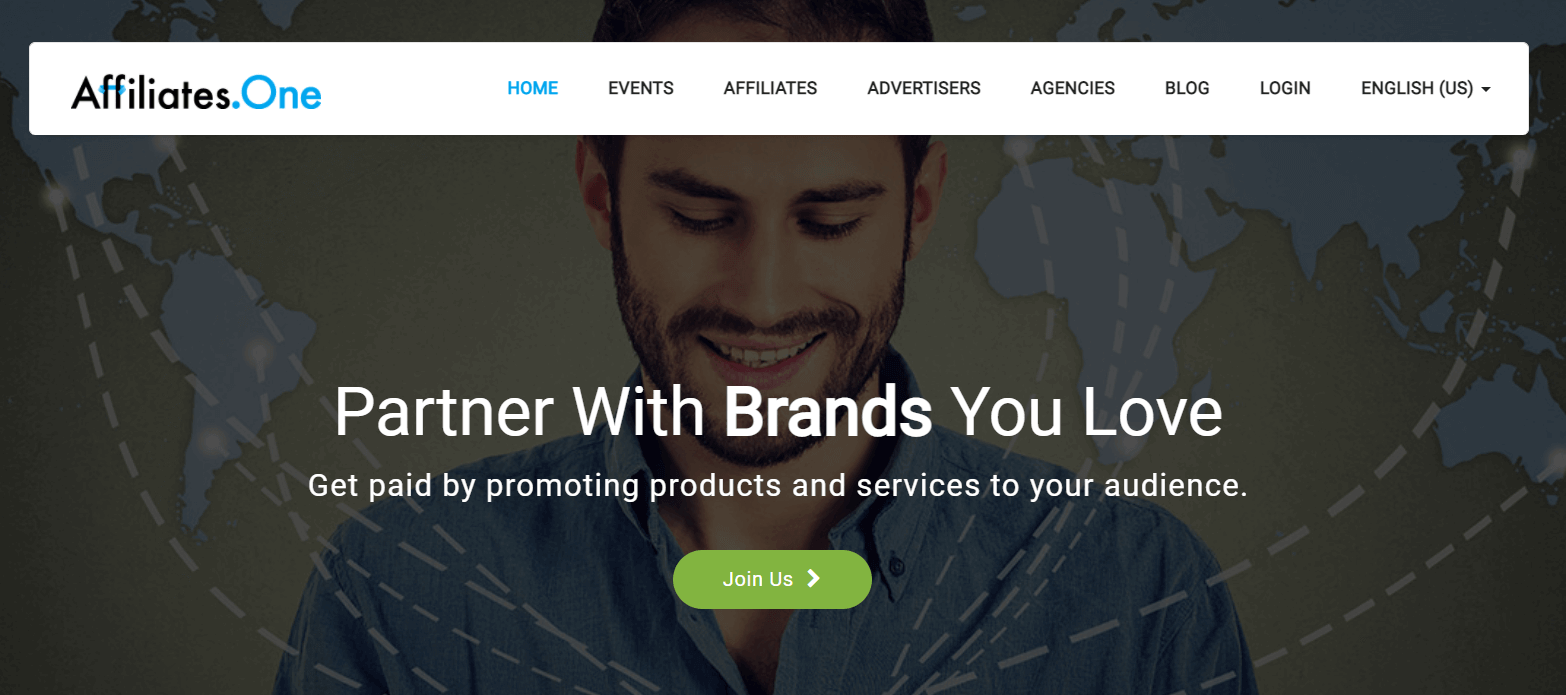The height and width of the screenshot is (695, 1566).
Task: Click the green Join Us button
Action: [x=772, y=579]
